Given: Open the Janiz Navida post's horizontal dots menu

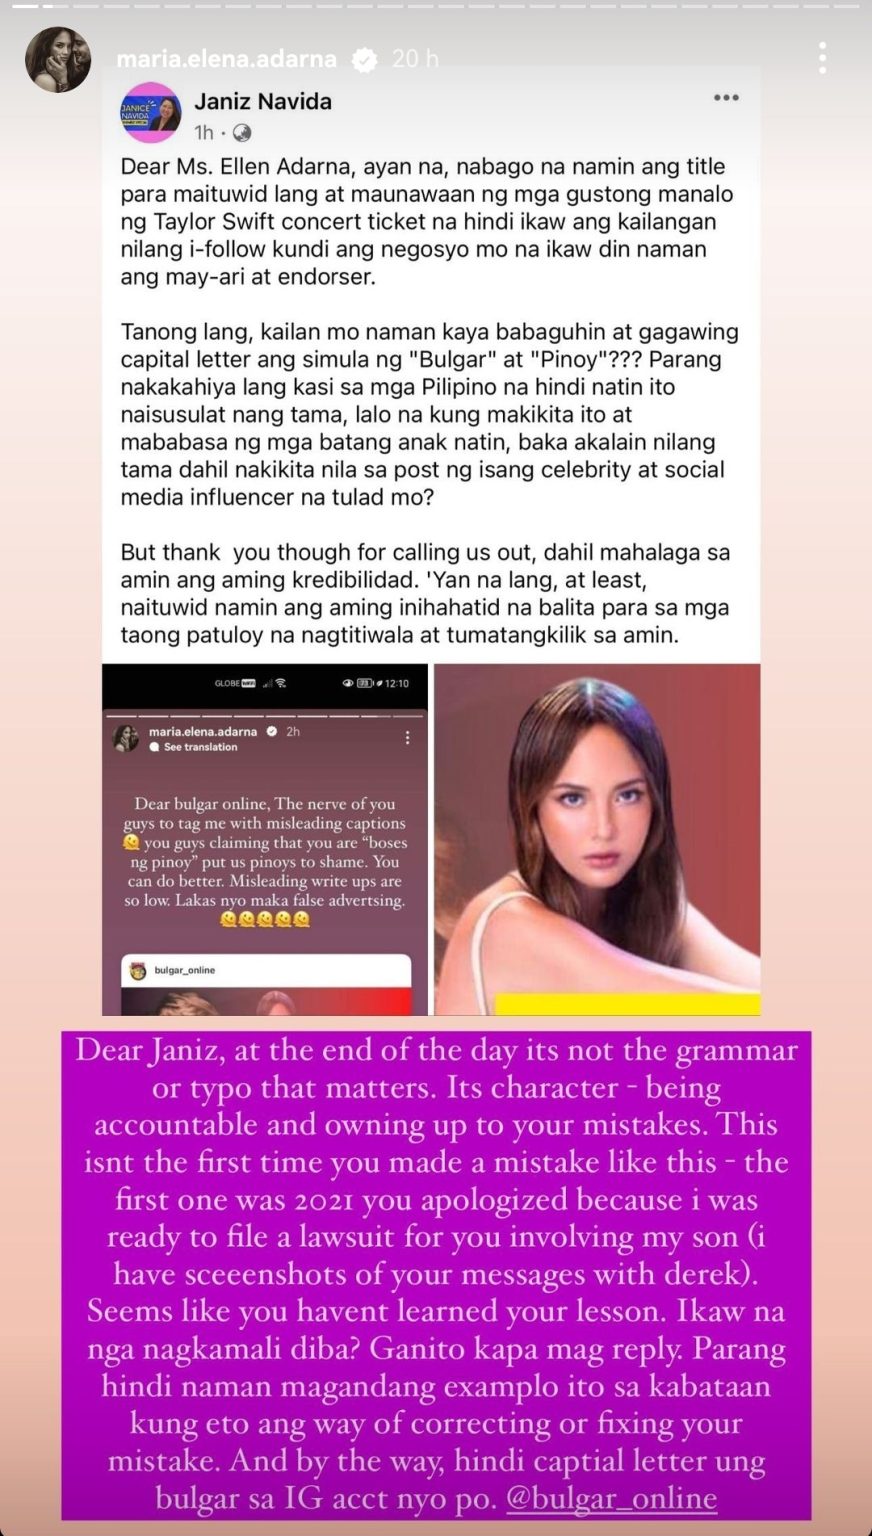Looking at the screenshot, I should tap(726, 98).
